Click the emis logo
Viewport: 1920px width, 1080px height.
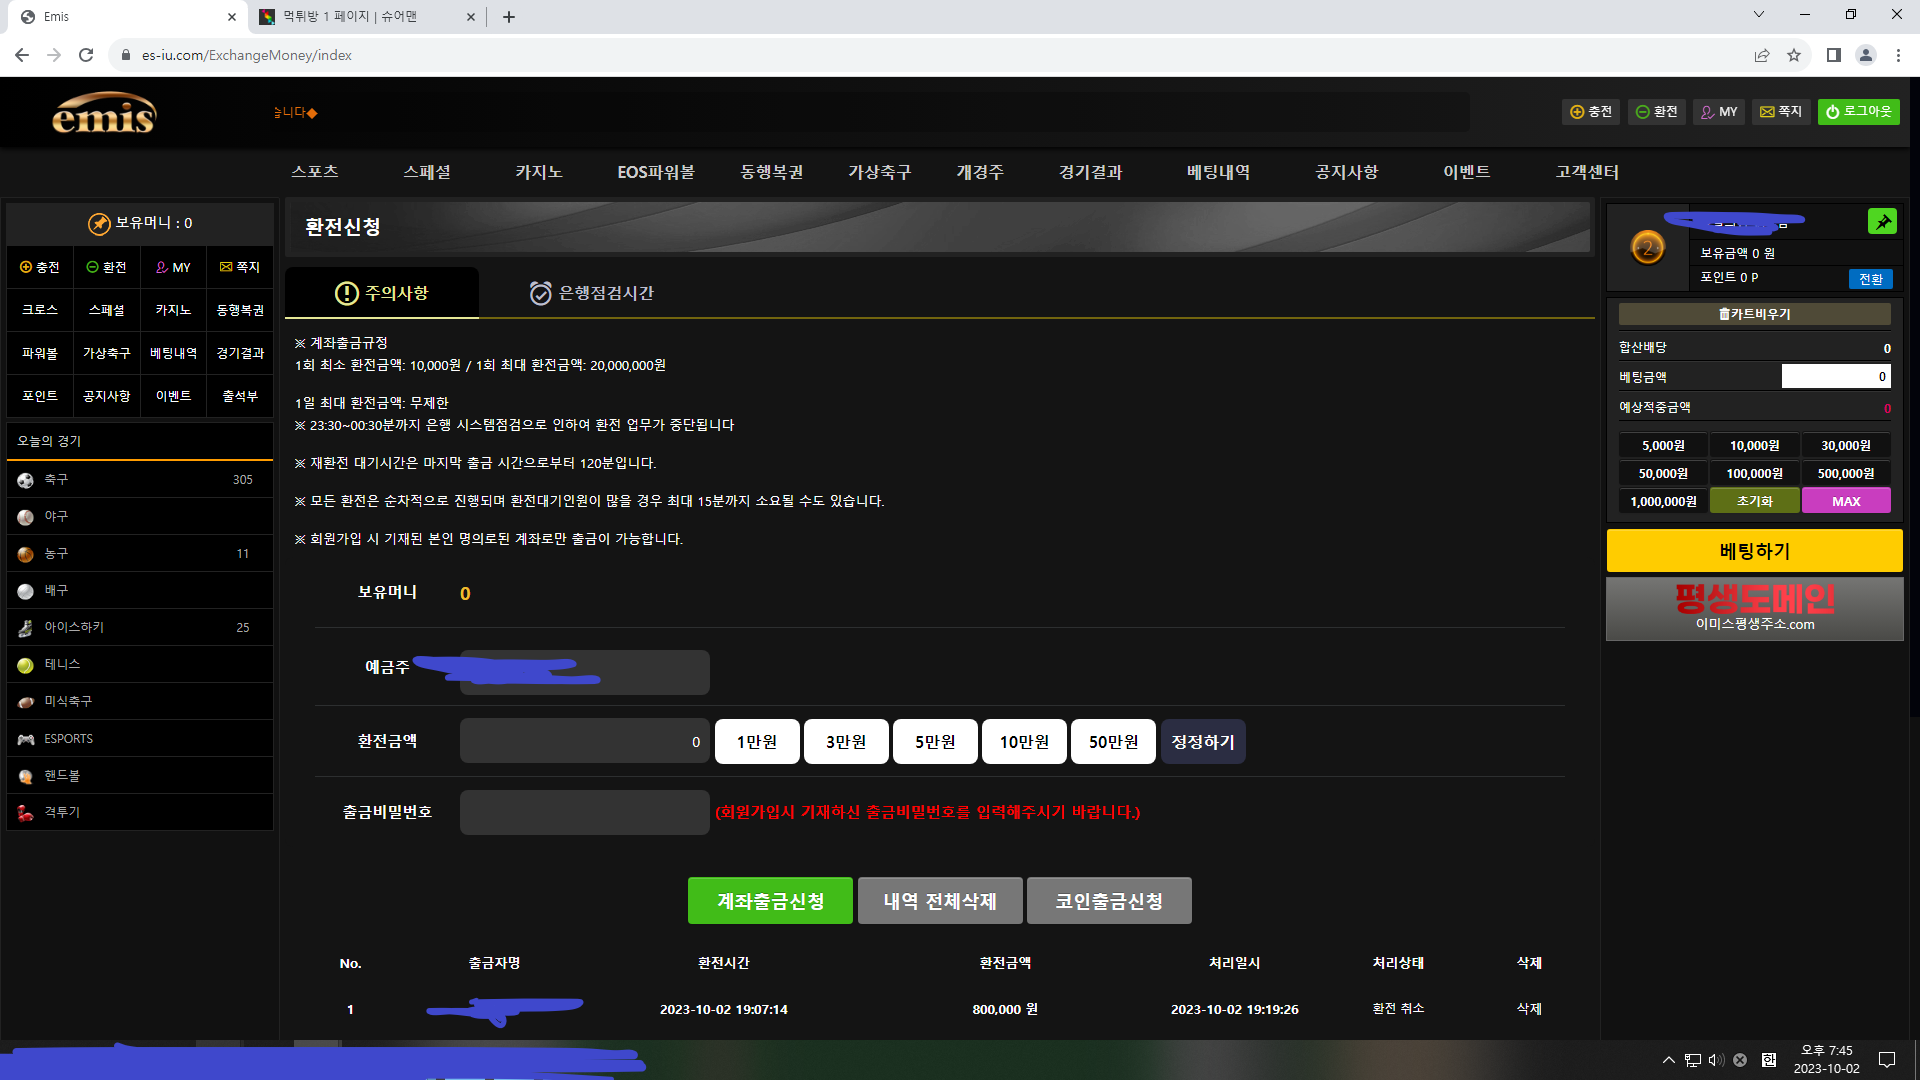click(x=104, y=114)
